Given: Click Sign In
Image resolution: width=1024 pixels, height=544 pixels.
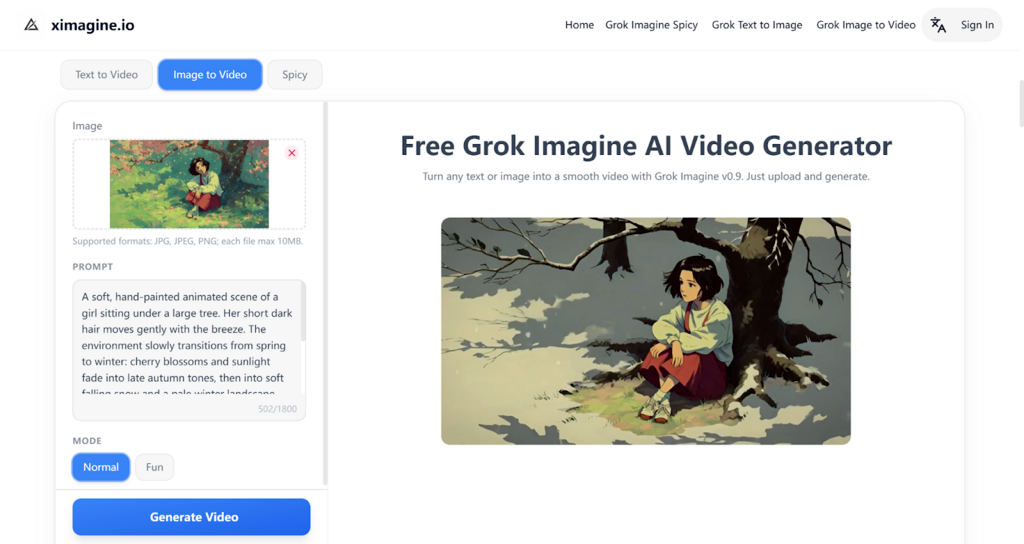Looking at the screenshot, I should [x=977, y=25].
